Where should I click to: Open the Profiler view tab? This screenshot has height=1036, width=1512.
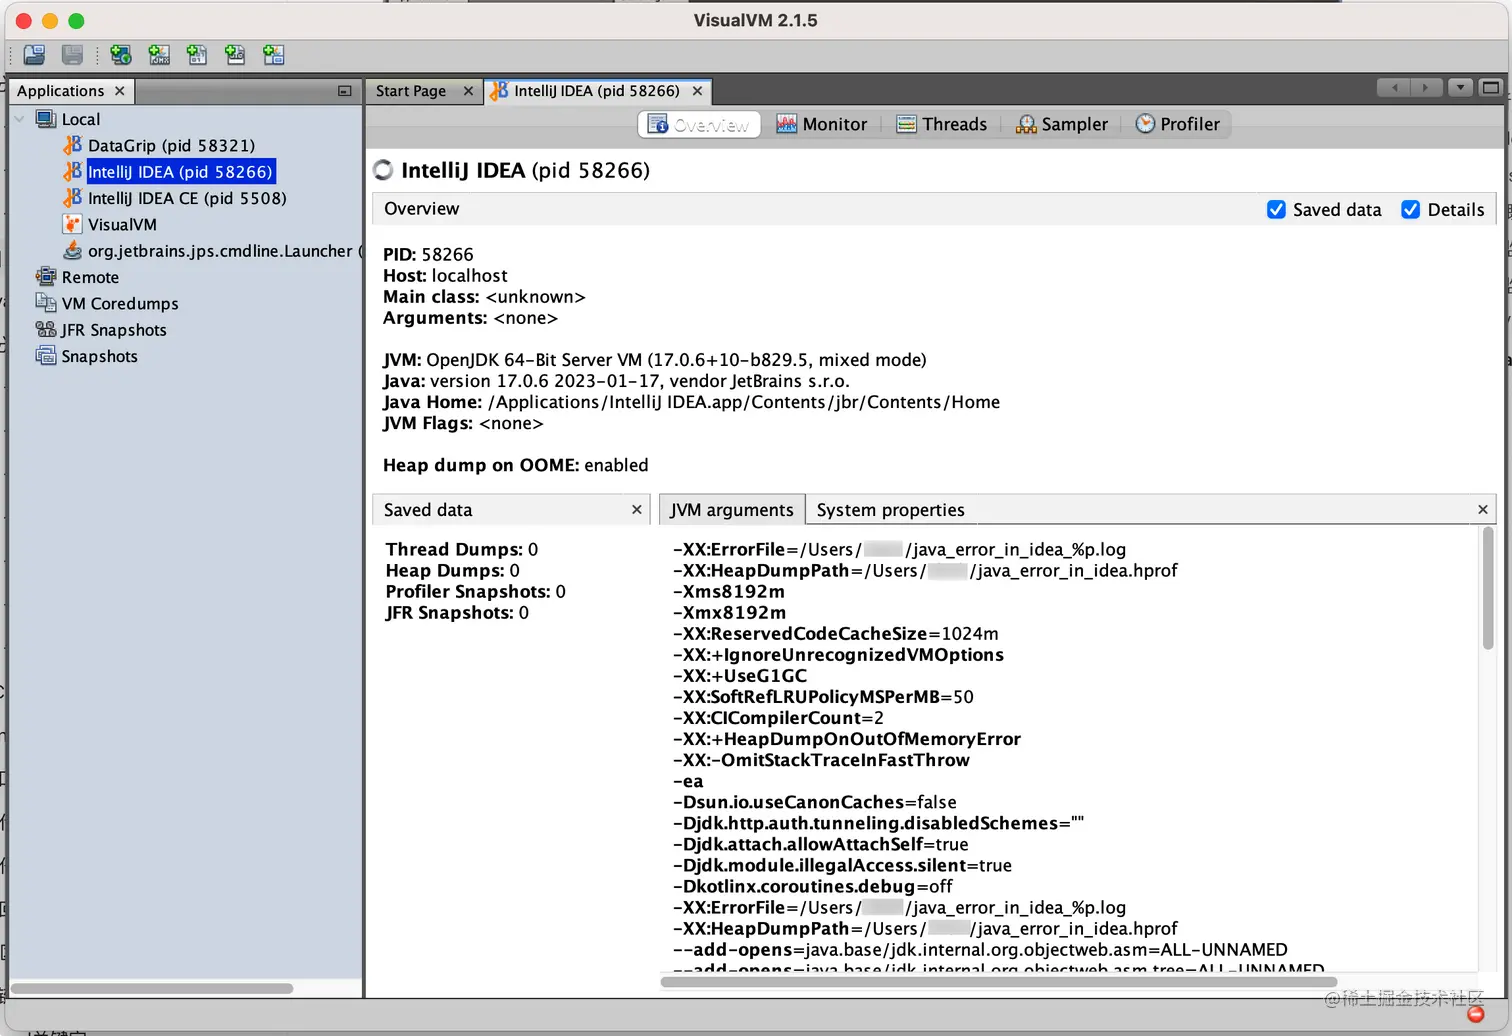(x=1178, y=124)
